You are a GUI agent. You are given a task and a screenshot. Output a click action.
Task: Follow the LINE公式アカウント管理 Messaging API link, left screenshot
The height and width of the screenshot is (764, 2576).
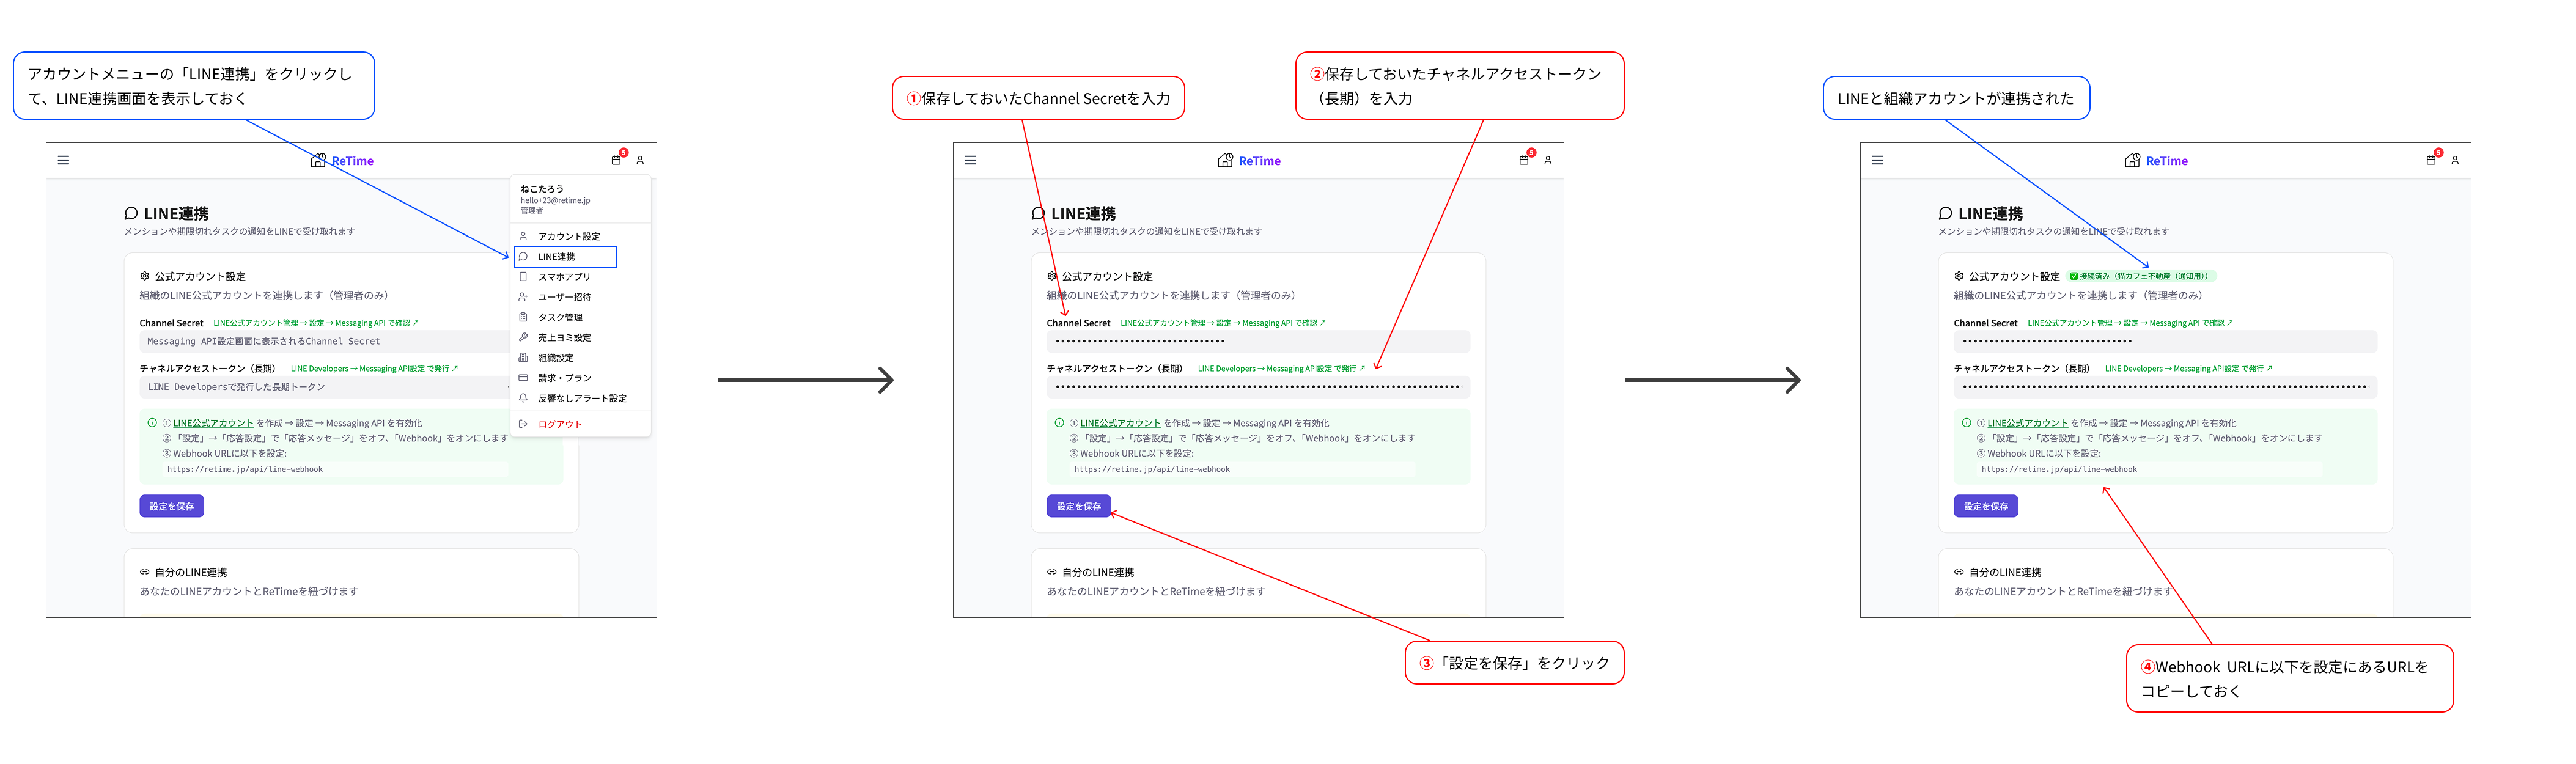316,323
